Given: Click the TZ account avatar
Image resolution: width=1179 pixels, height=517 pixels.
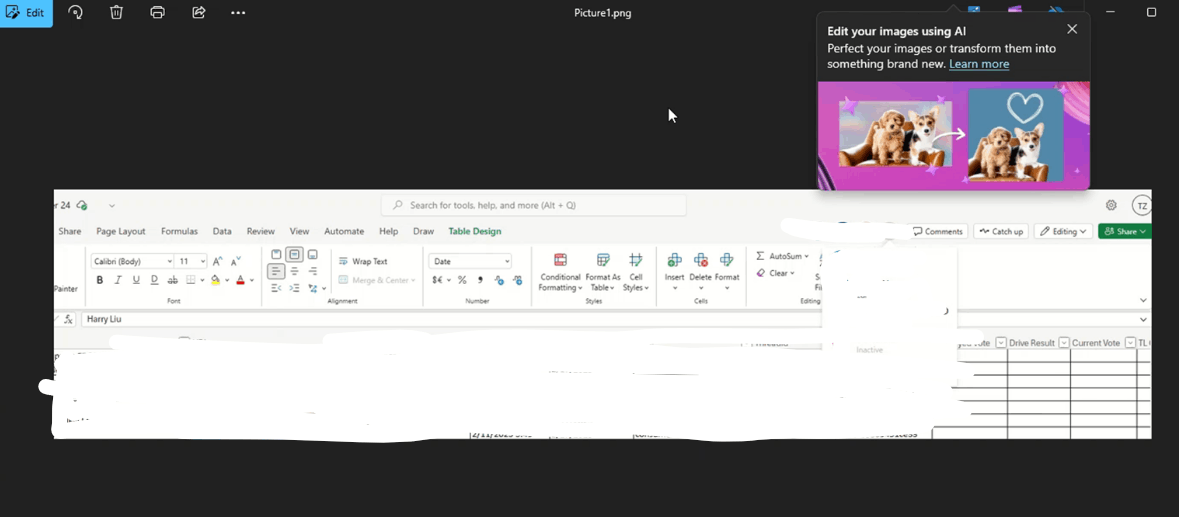Looking at the screenshot, I should 1141,205.
